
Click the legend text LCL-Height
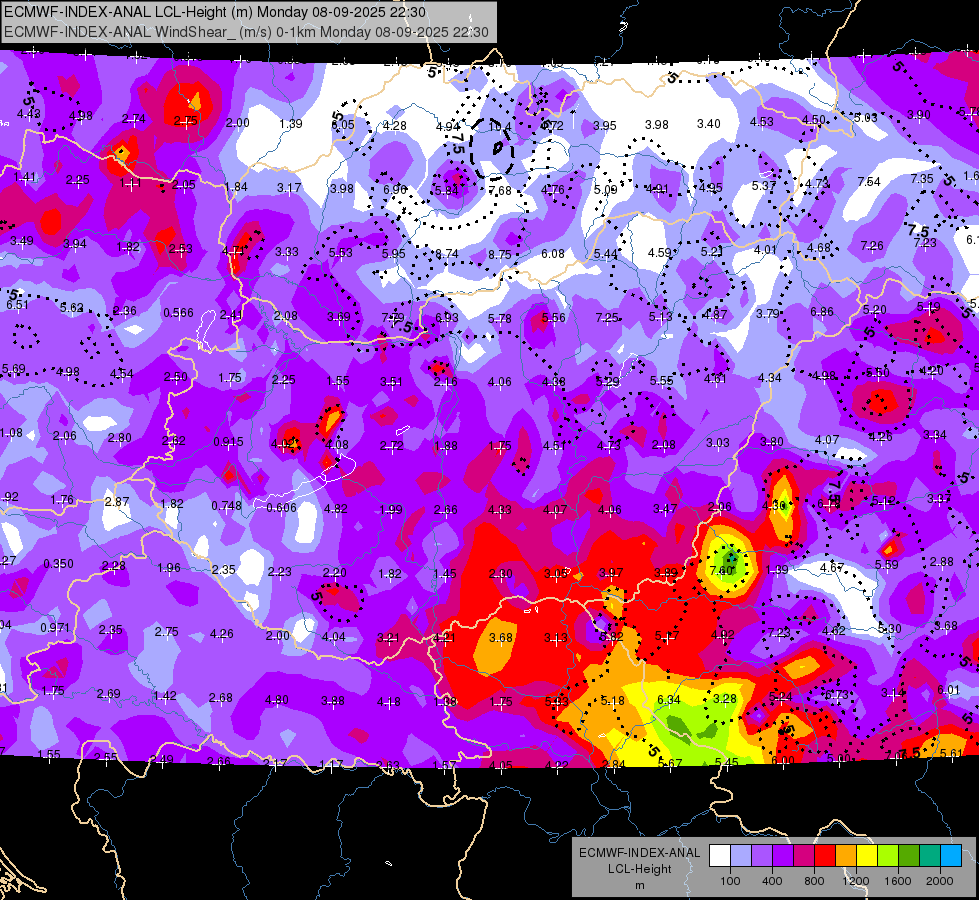[x=639, y=869]
